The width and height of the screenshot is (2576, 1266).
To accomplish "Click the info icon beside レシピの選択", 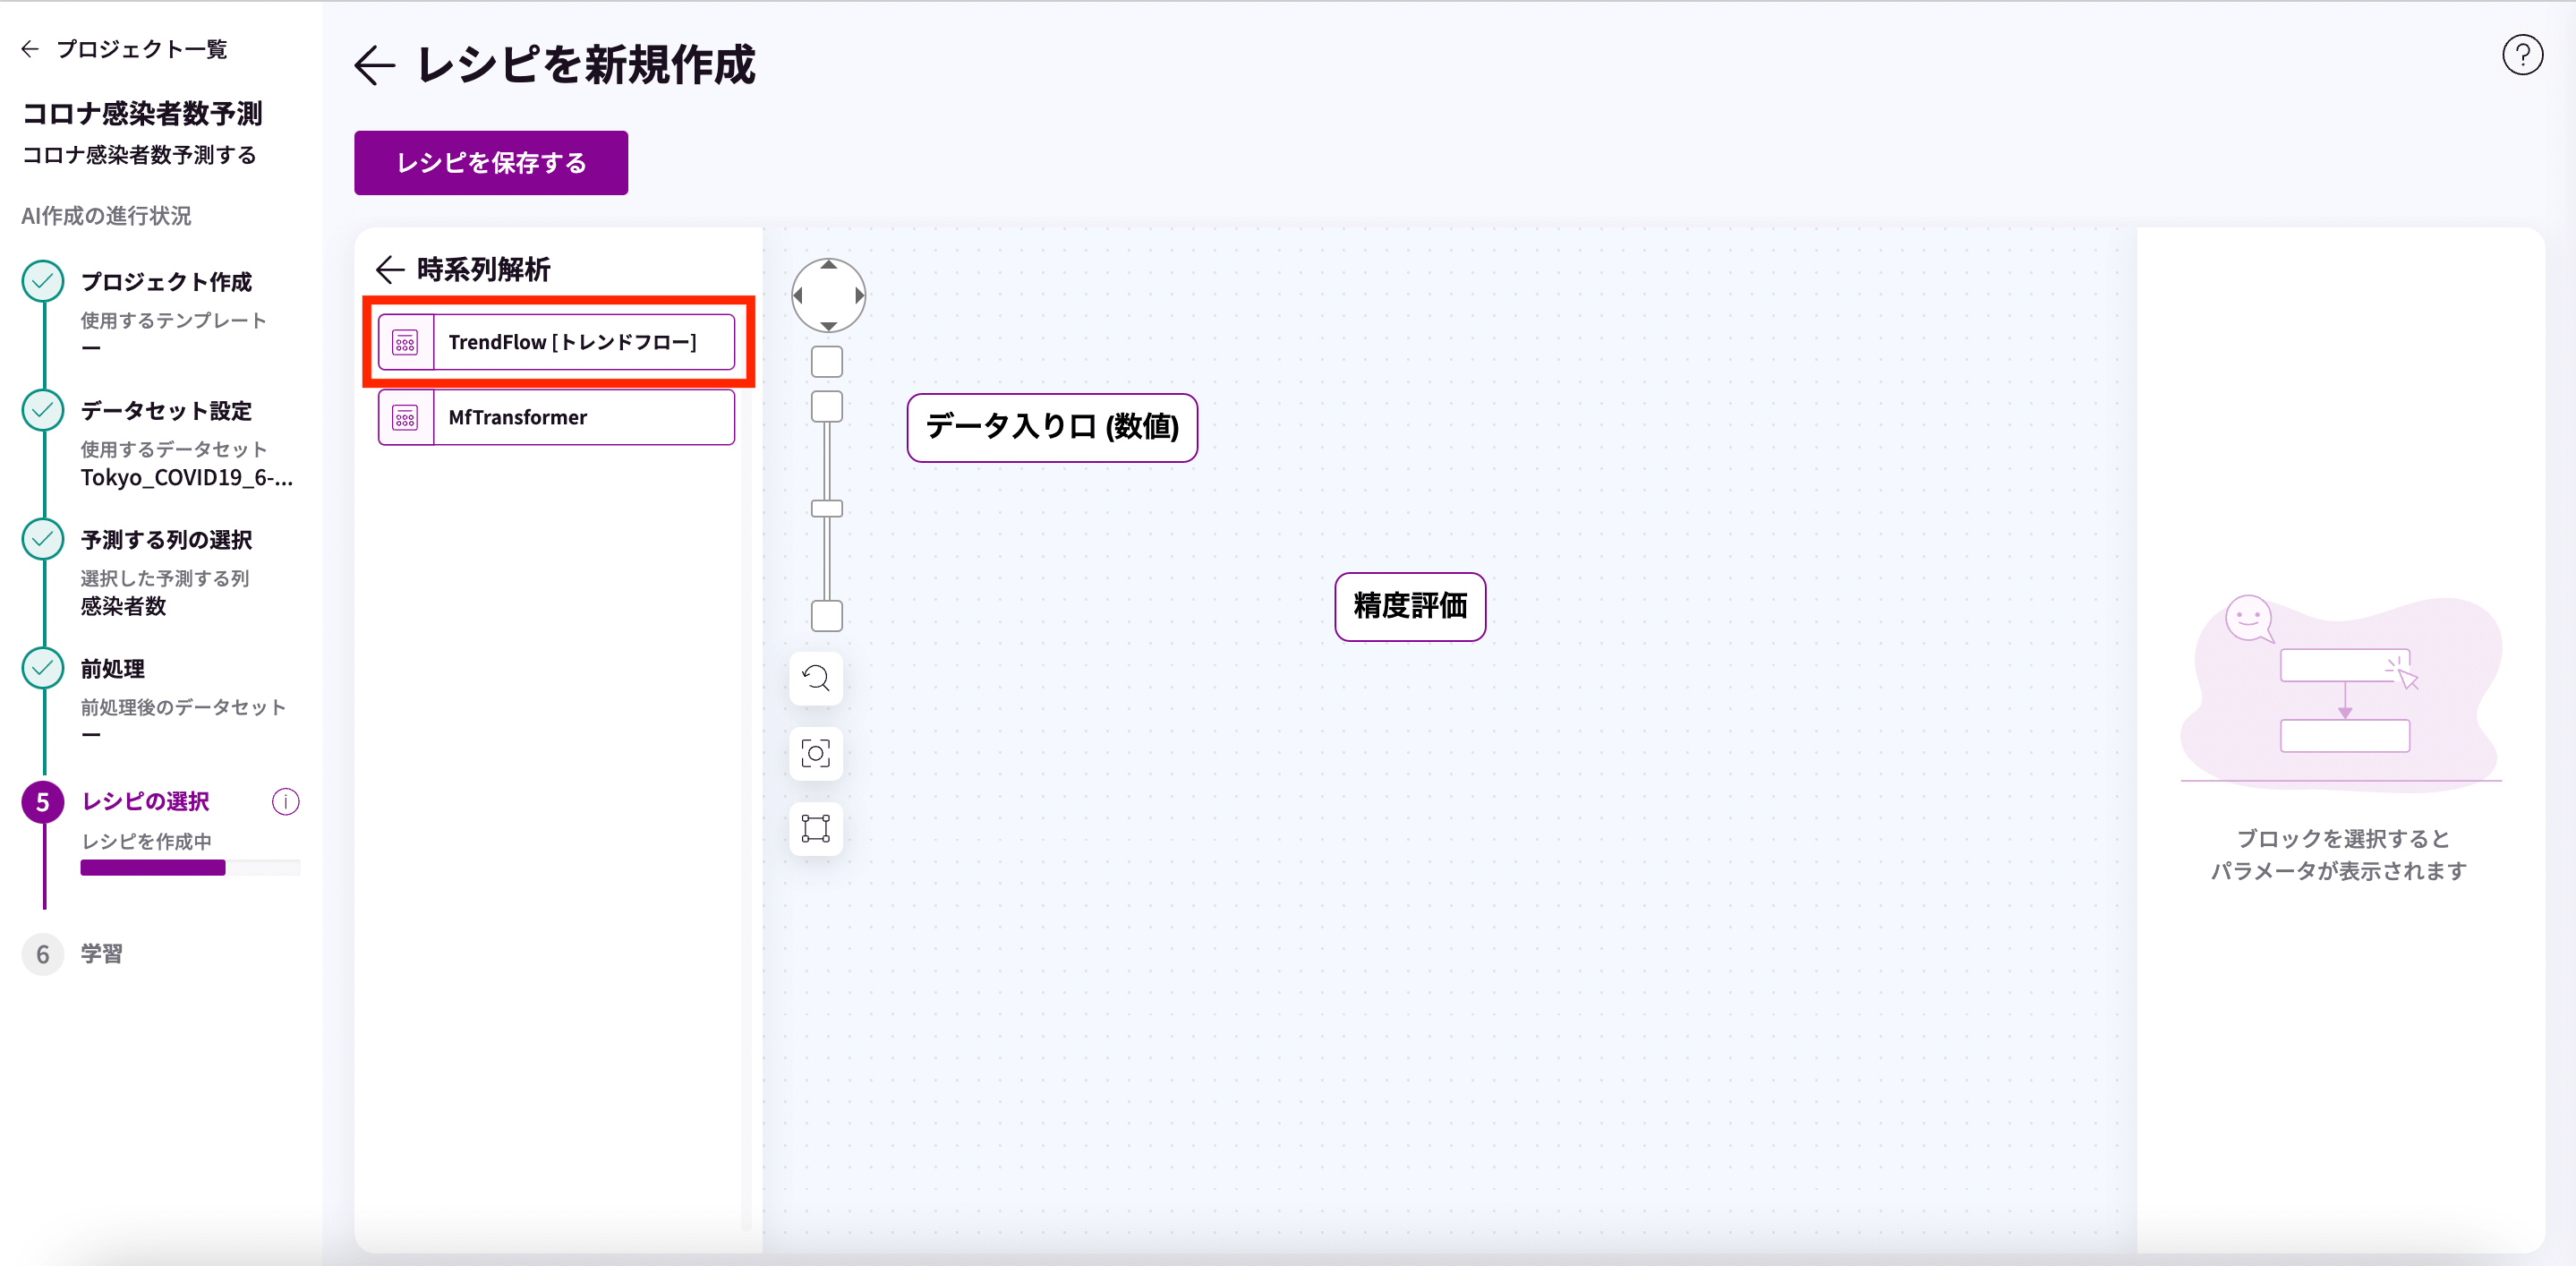I will pyautogui.click(x=285, y=802).
